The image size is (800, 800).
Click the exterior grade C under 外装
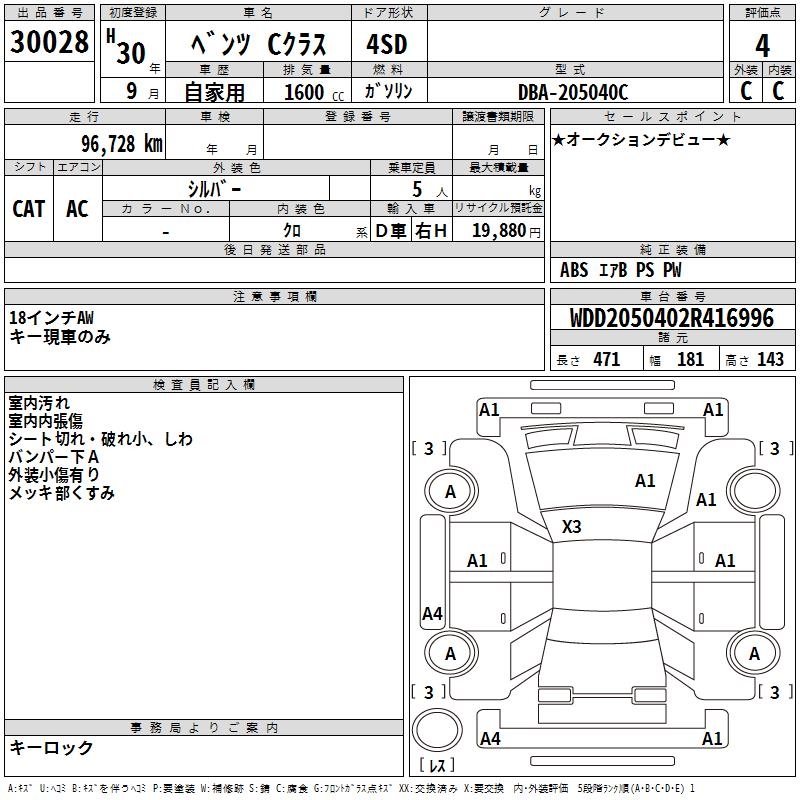tap(746, 91)
